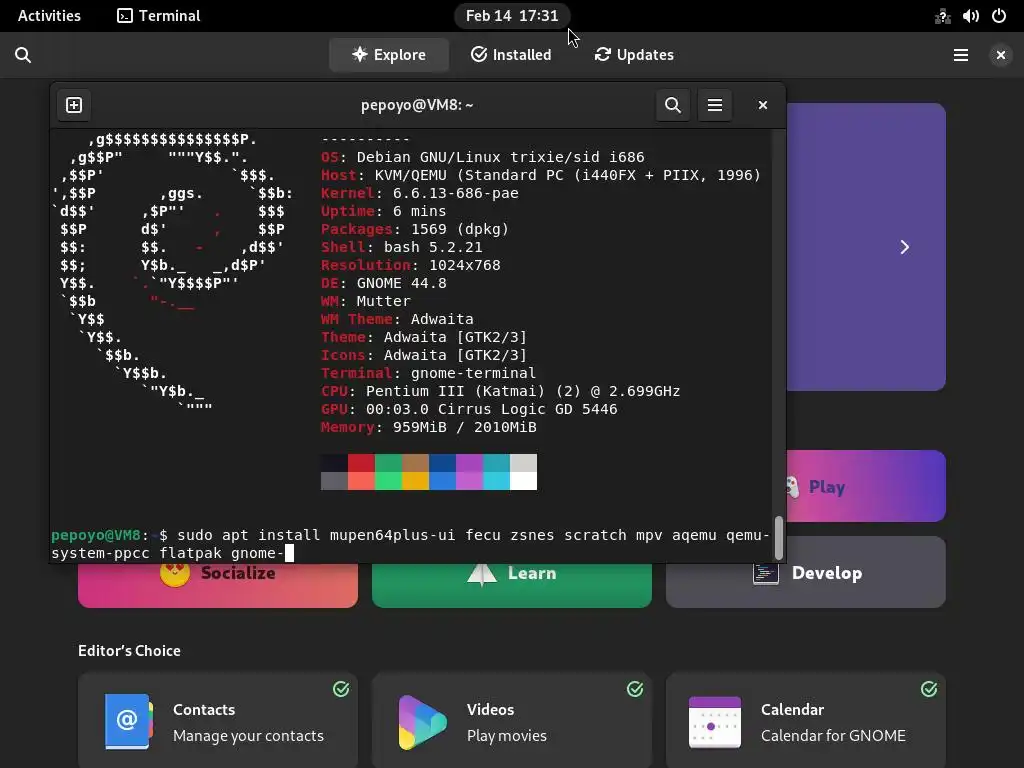Click the network status icon
Image resolution: width=1024 pixels, height=768 pixels.
[942, 16]
